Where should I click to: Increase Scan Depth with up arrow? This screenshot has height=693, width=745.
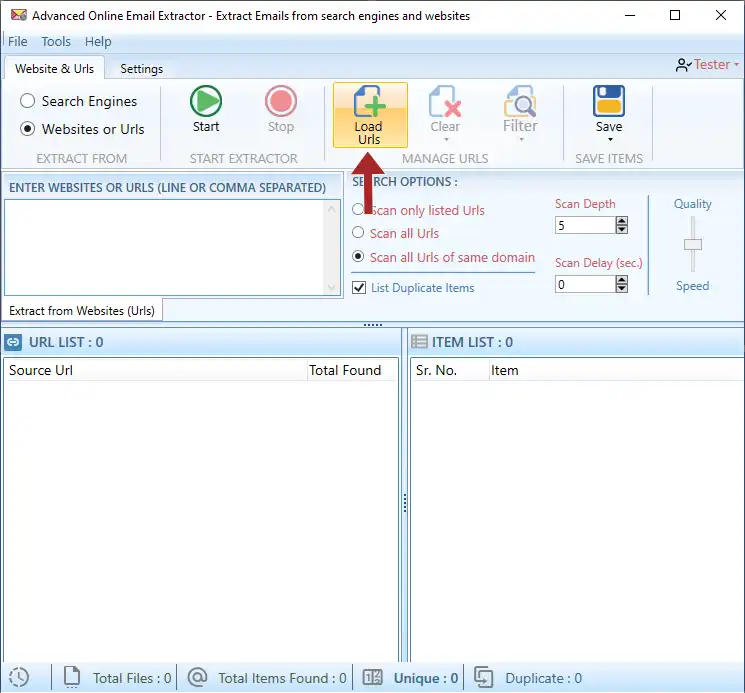[621, 221]
